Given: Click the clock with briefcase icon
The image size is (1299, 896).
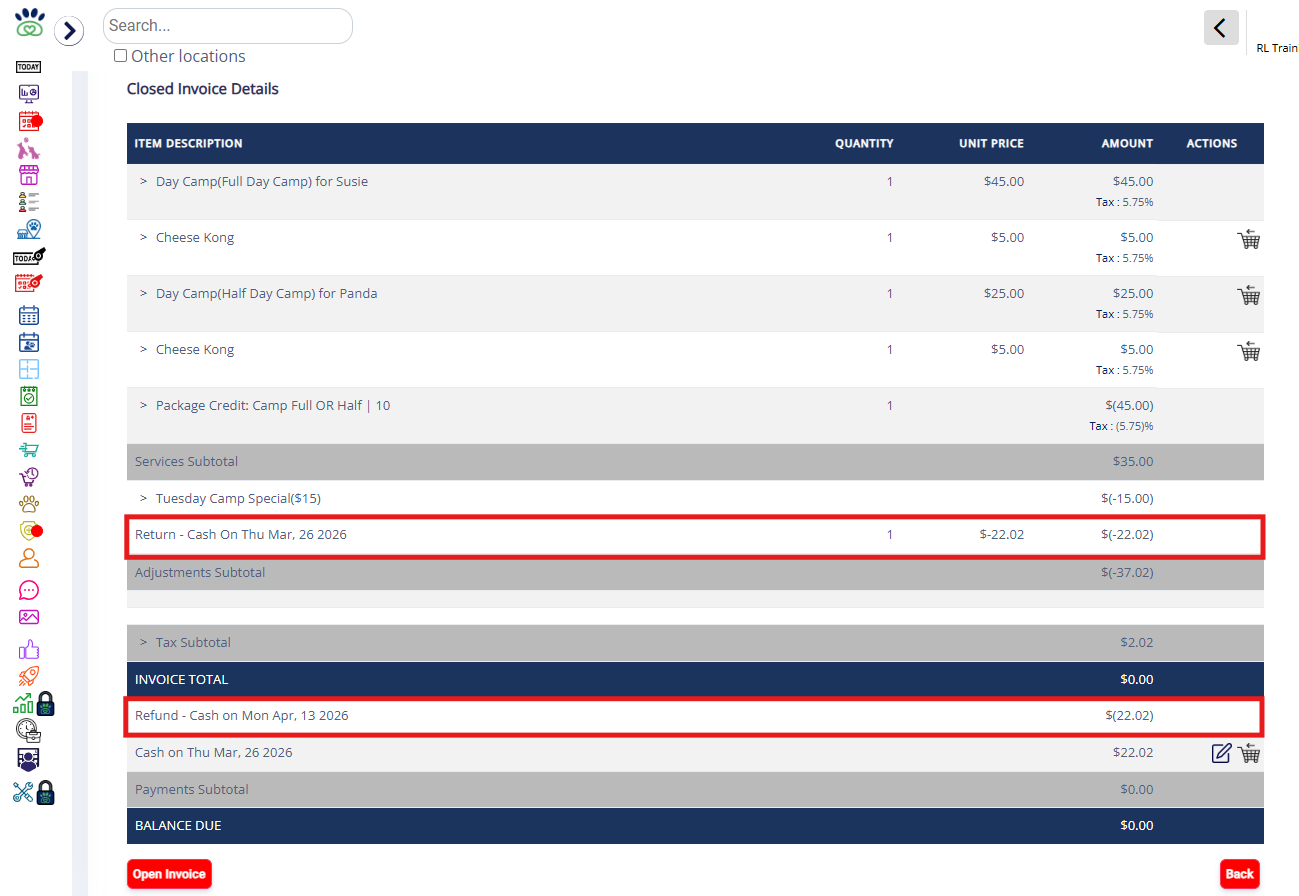Looking at the screenshot, I should point(29,730).
